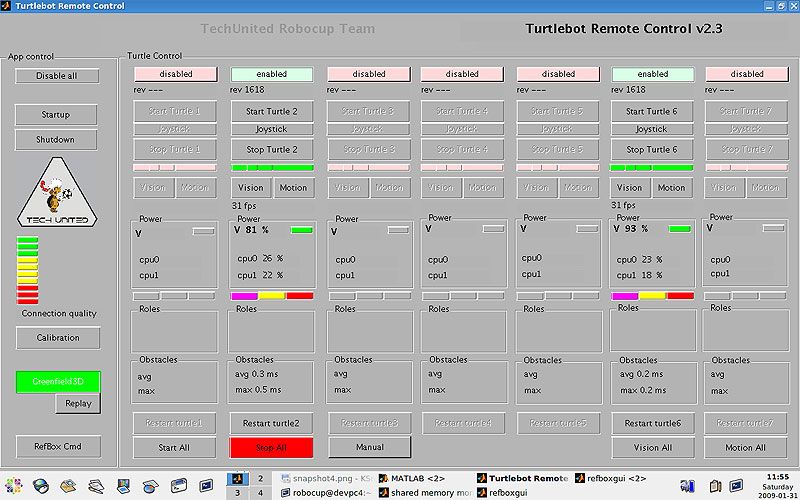Screen dimensions: 800x500
Task: Click Restart turtle2 button
Action: click(x=271, y=423)
